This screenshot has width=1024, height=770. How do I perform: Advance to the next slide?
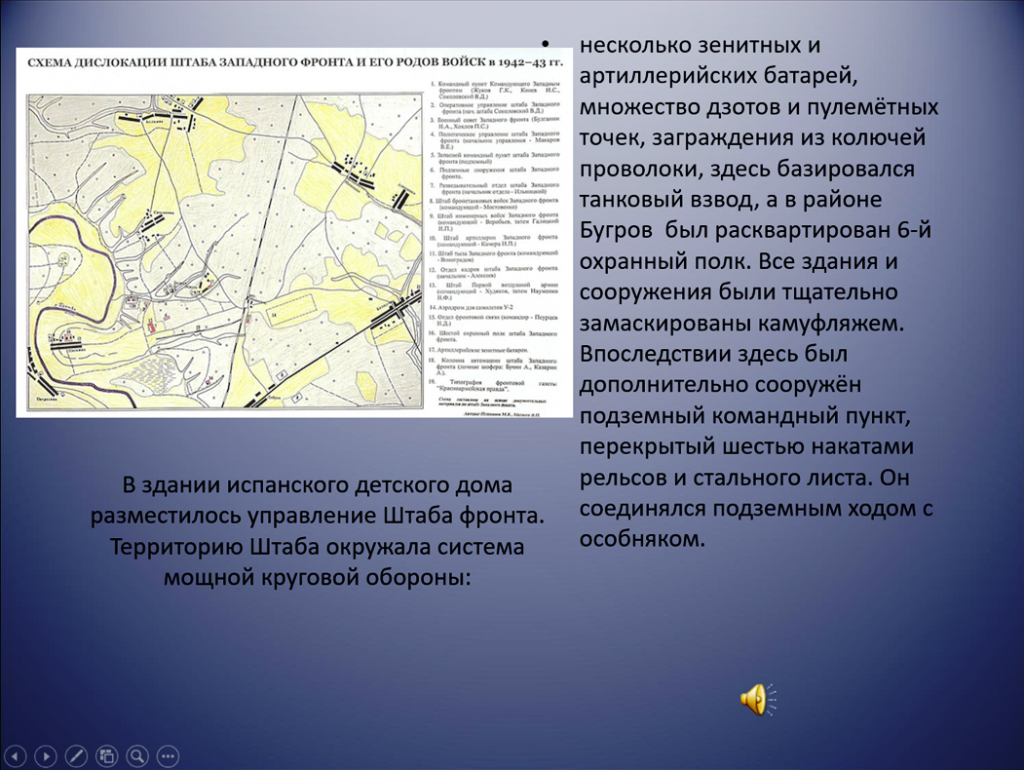point(47,755)
